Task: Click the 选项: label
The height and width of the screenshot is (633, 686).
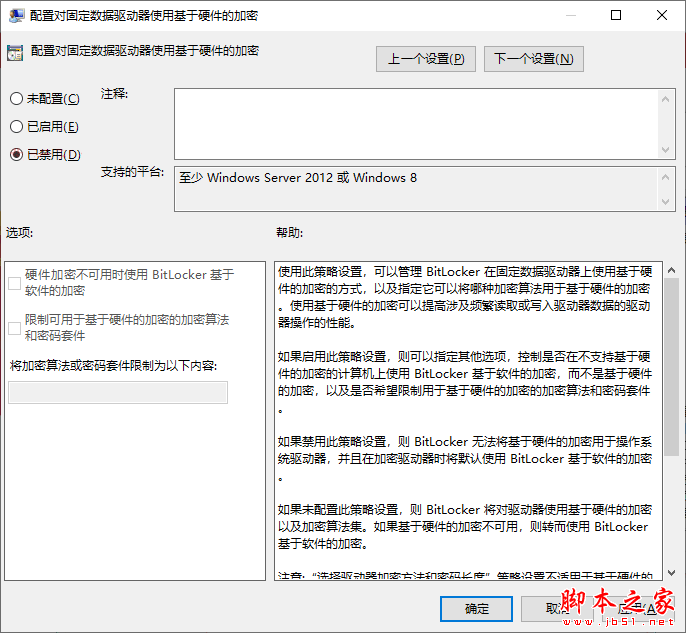Action: pyautogui.click(x=20, y=232)
